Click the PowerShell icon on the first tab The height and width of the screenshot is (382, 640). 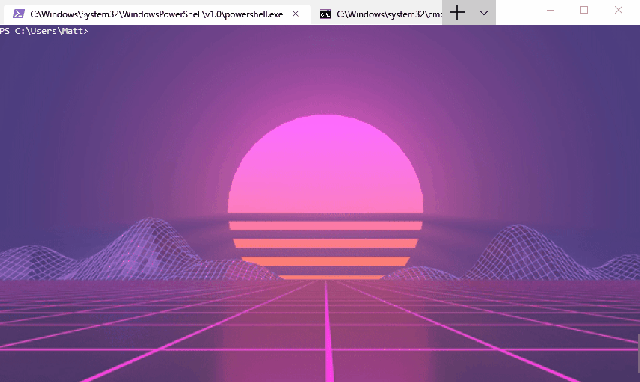coord(18,14)
